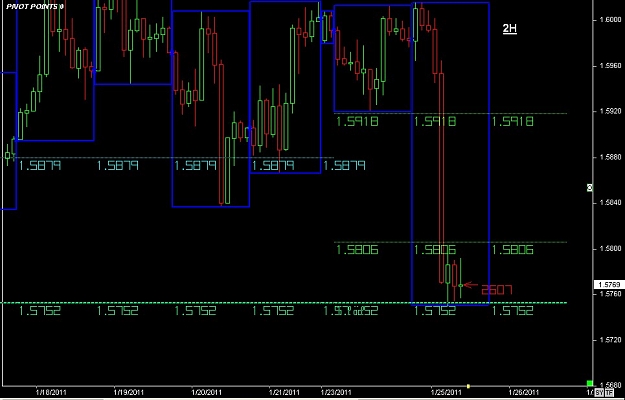Click the green square at the axis corner
Viewport: 625px width, 400px height.
pos(590,384)
